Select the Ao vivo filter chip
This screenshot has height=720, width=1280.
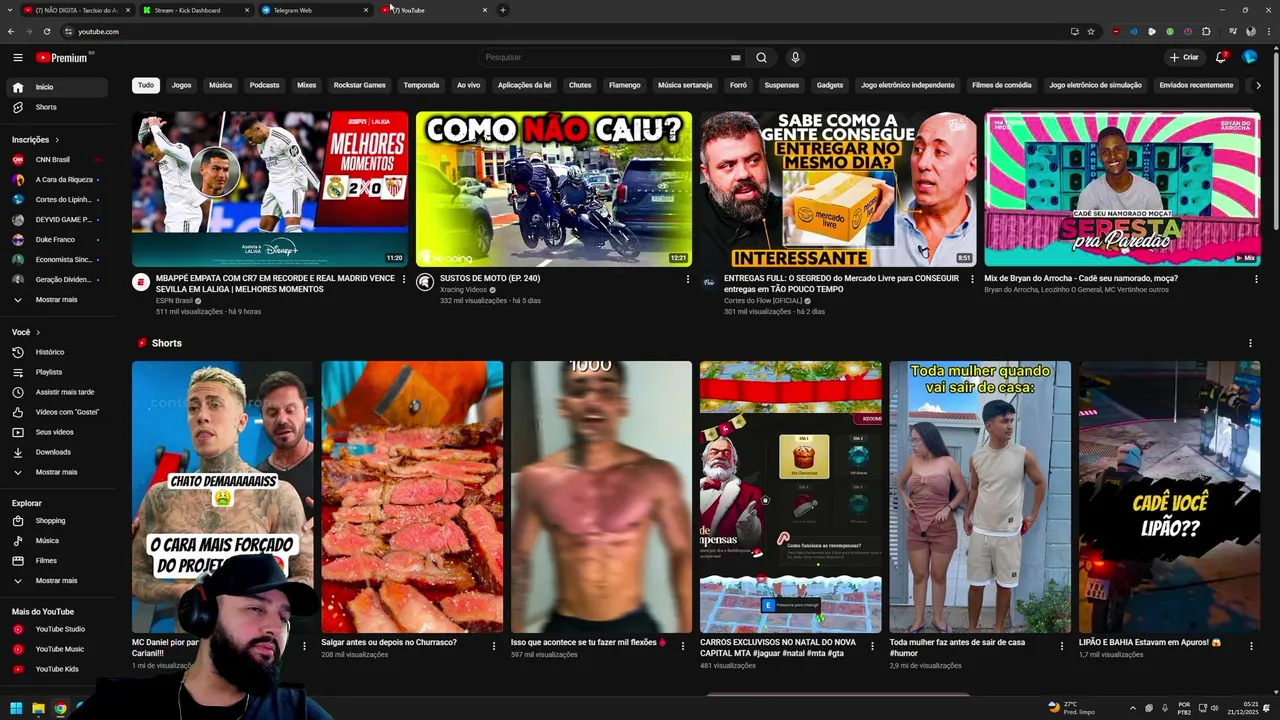coord(468,85)
